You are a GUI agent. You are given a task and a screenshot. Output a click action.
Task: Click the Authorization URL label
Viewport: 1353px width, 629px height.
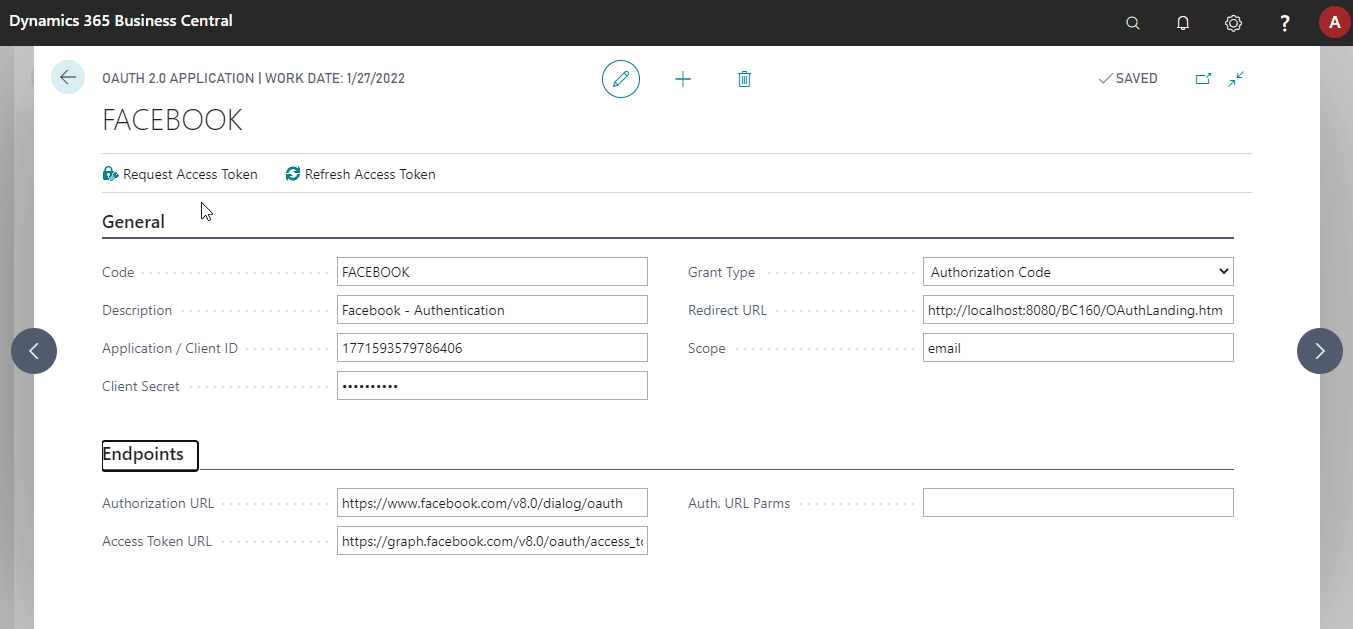point(158,503)
